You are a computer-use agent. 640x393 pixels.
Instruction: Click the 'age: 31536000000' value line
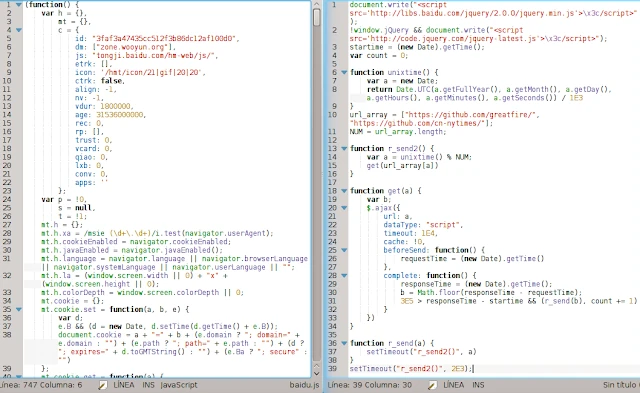click(110, 115)
